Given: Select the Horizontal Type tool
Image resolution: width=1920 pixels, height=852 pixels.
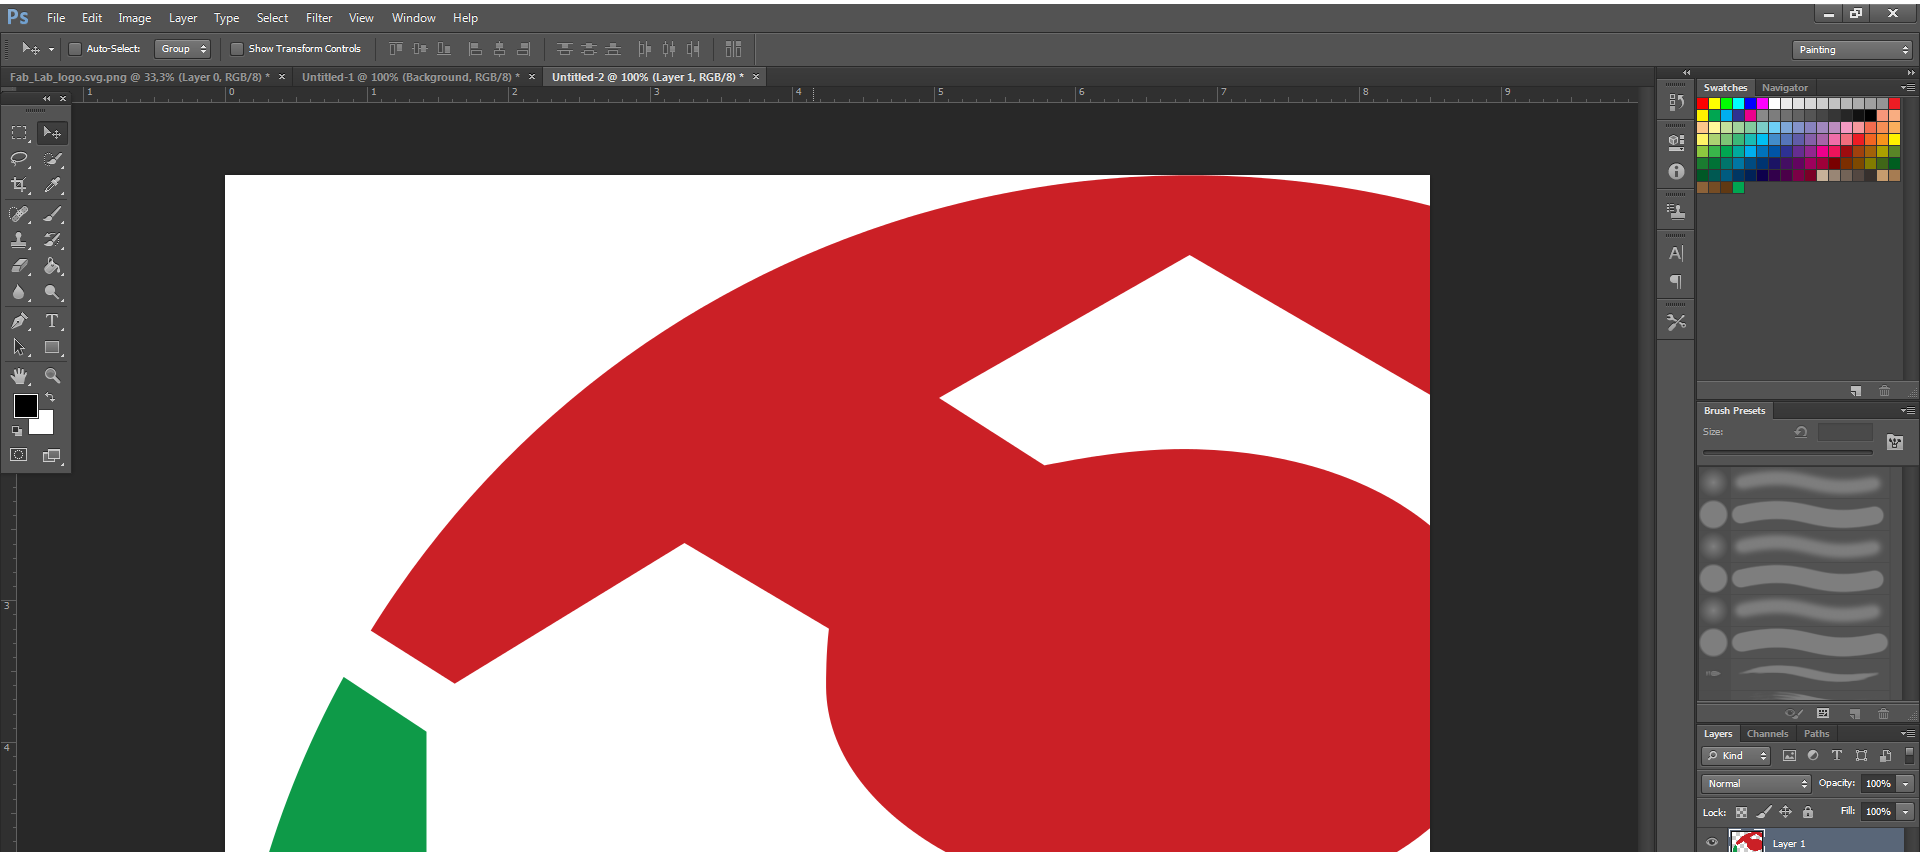Looking at the screenshot, I should pyautogui.click(x=52, y=321).
